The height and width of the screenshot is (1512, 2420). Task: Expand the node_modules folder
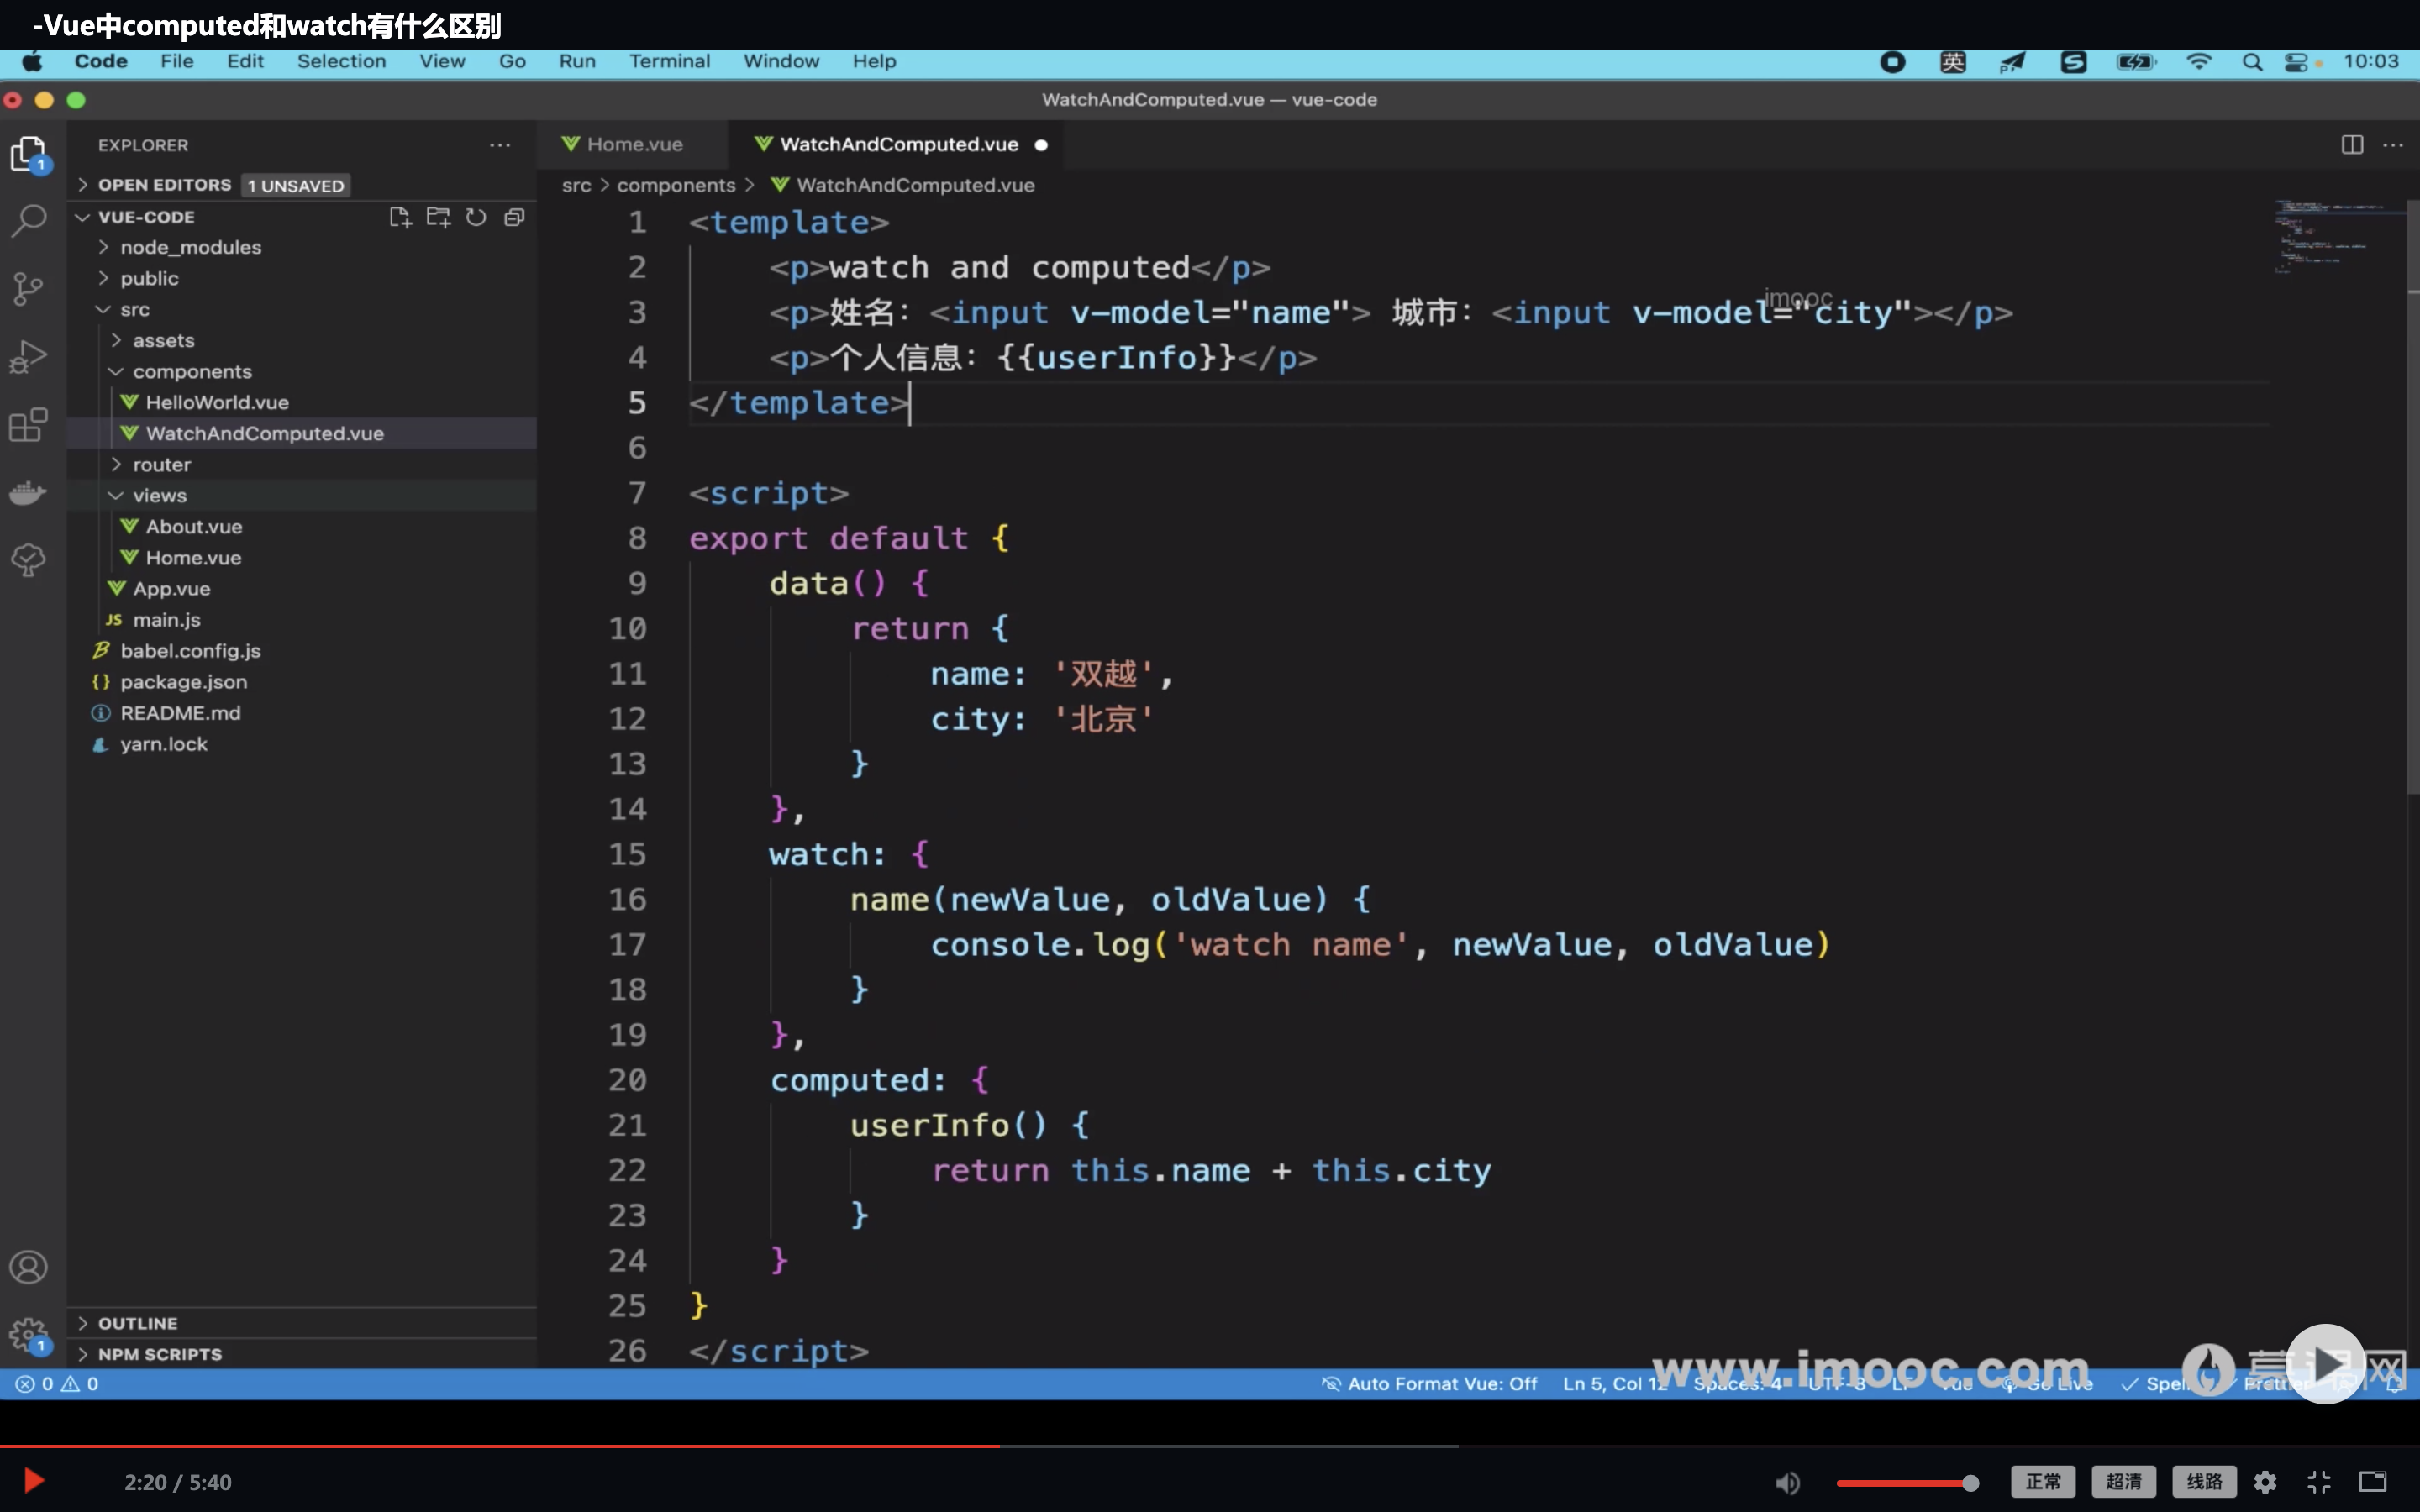190,247
